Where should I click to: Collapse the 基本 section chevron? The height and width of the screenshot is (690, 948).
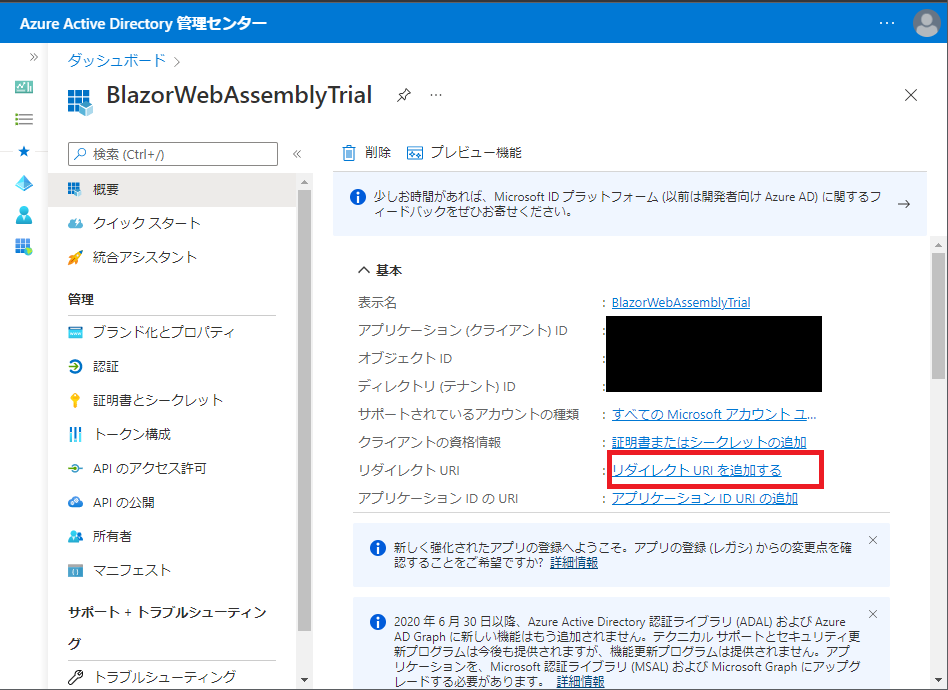363,270
